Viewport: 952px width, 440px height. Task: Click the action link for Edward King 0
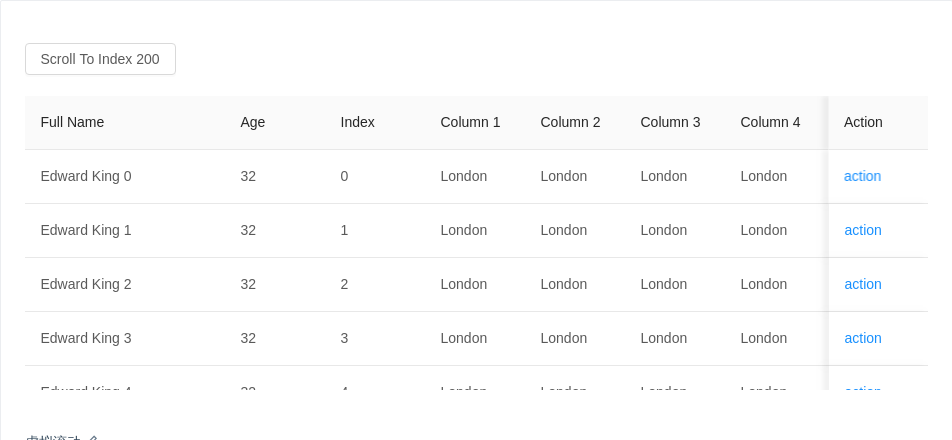(x=862, y=176)
